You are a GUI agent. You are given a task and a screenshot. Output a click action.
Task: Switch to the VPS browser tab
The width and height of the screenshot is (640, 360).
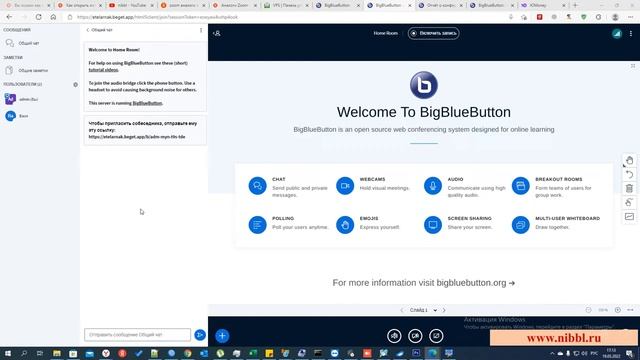[x=287, y=6]
